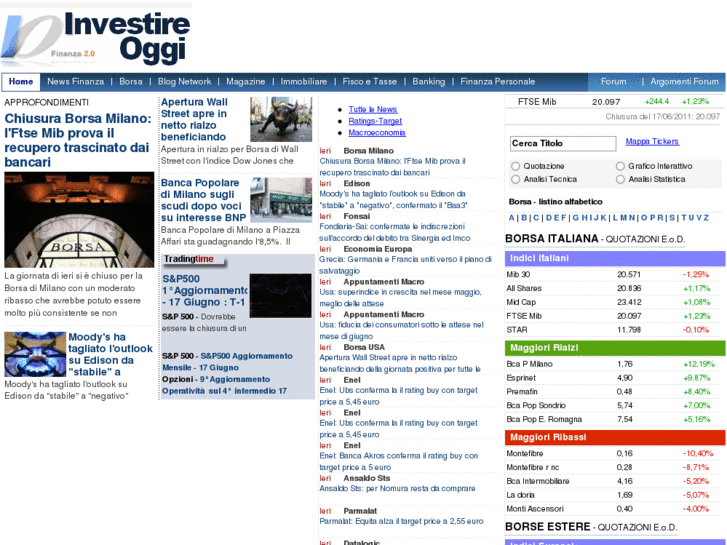Open alphabetical listing O P R
This screenshot has width=727, height=545.
(652, 218)
